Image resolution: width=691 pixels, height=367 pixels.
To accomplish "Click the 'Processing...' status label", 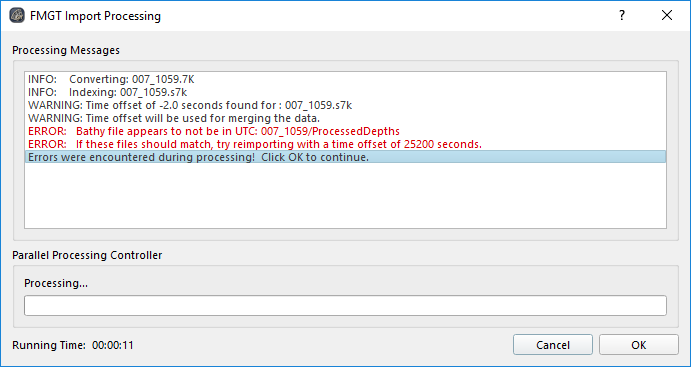I will point(56,283).
